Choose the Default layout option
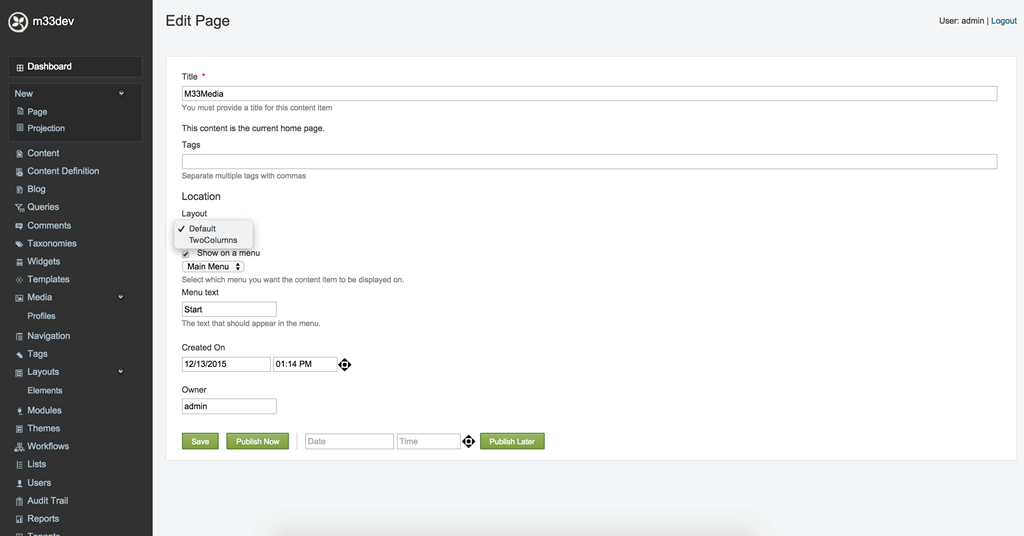The width and height of the screenshot is (1024, 536). coord(202,228)
